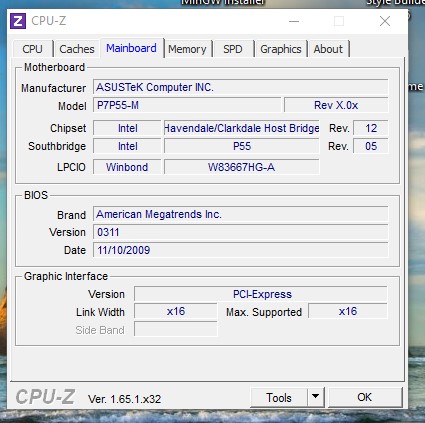Image resolution: width=425 pixels, height=423 pixels.
Task: Switch to the Graphics tab
Action: coord(281,49)
